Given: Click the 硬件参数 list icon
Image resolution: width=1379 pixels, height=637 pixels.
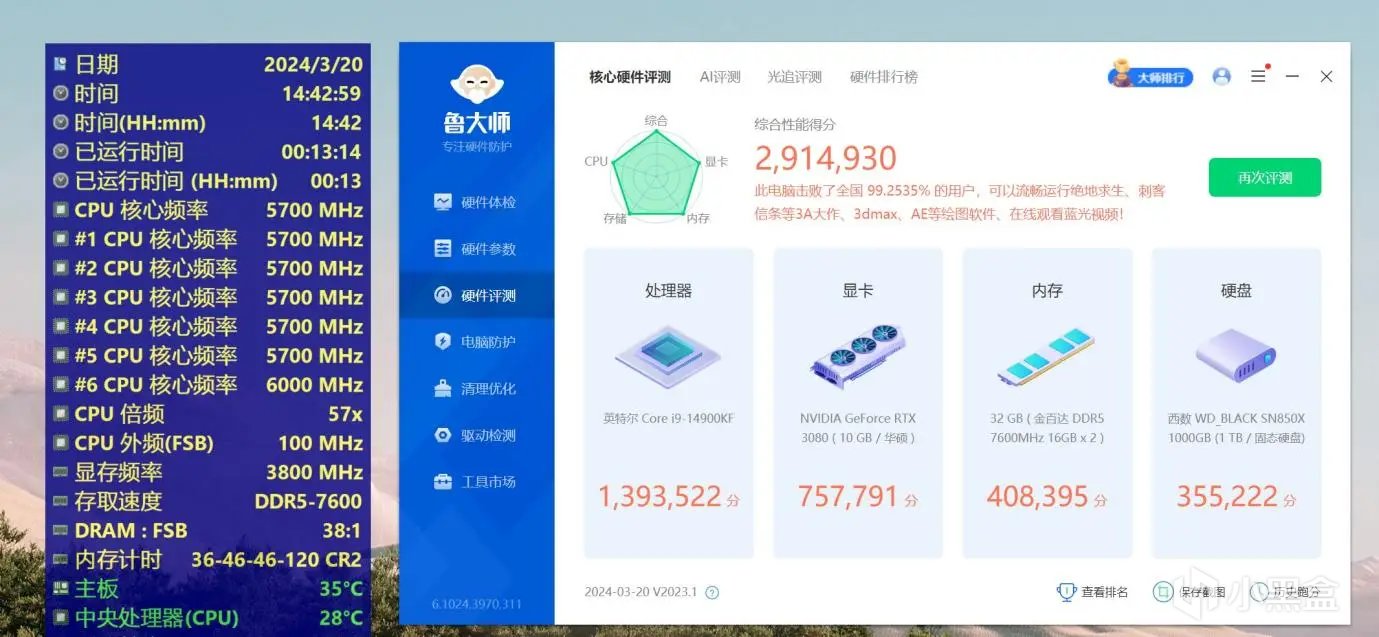Looking at the screenshot, I should [x=443, y=249].
